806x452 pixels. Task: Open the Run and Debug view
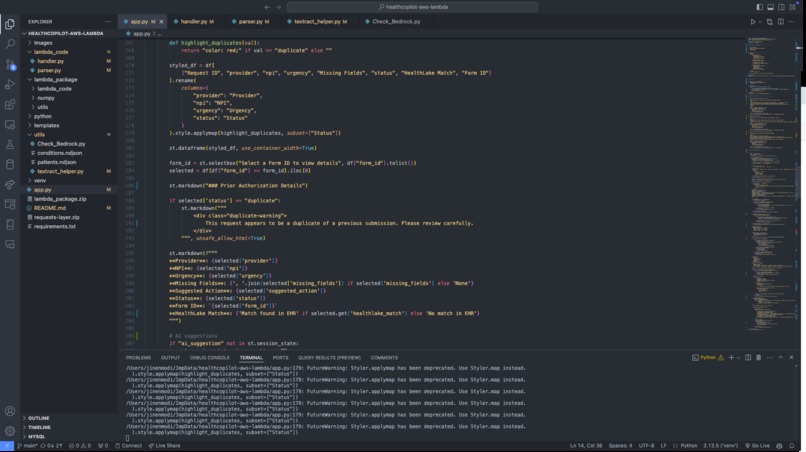coord(10,84)
